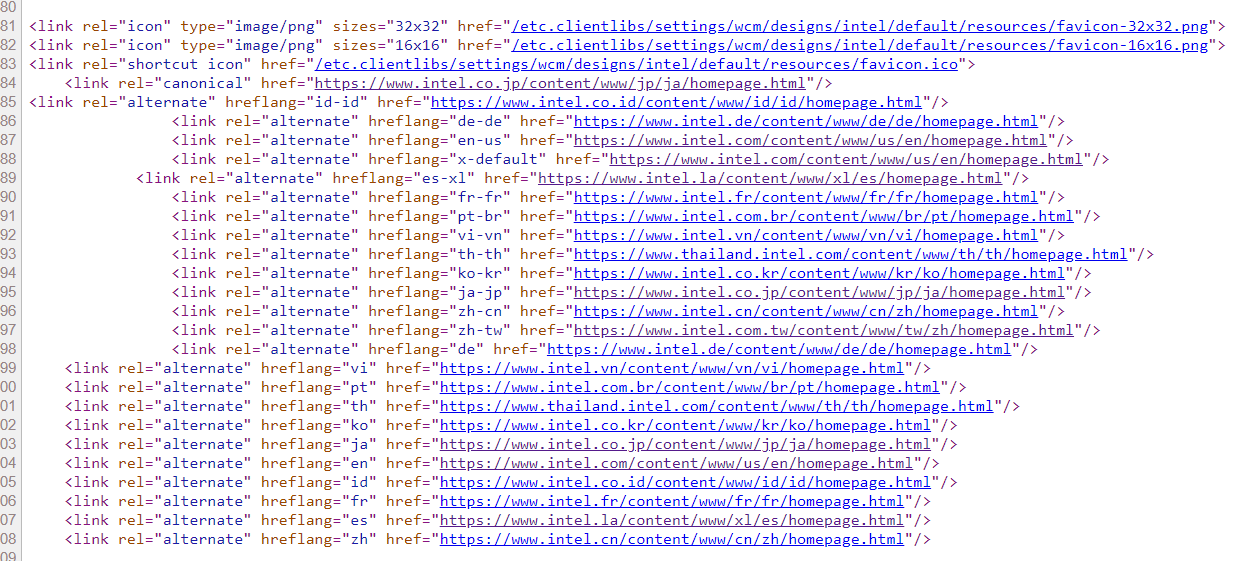The width and height of the screenshot is (1236, 561).
Task: Click line number 80 in the gutter
Action: (x=8, y=7)
